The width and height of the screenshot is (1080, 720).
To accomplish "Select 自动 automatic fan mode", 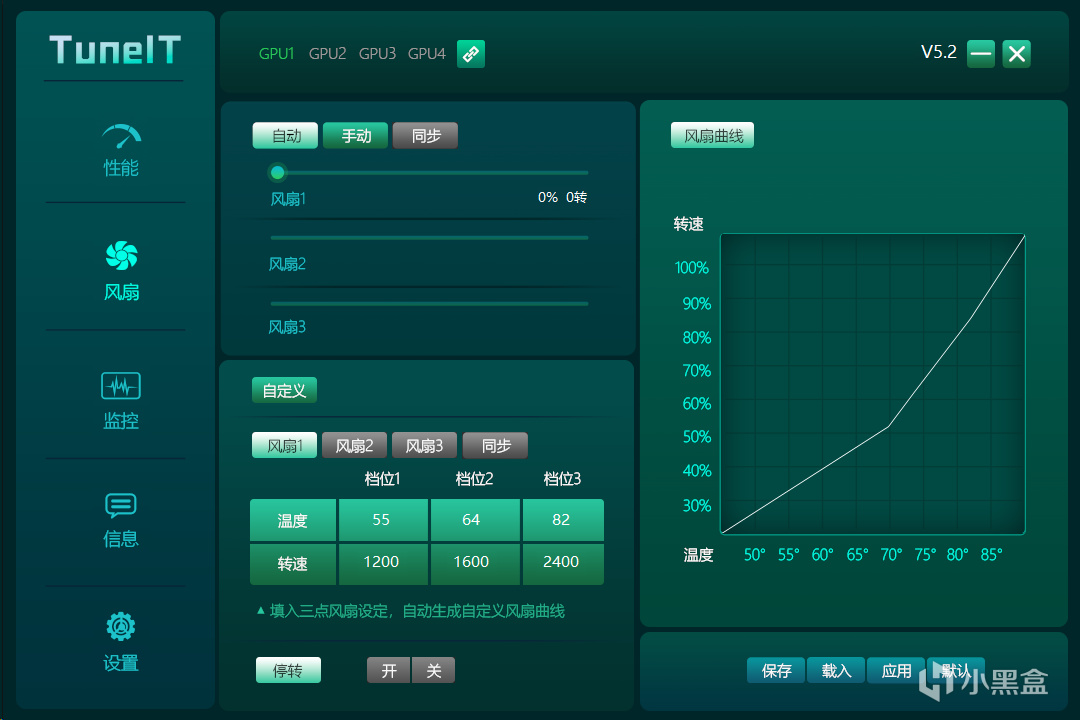I will coord(286,136).
